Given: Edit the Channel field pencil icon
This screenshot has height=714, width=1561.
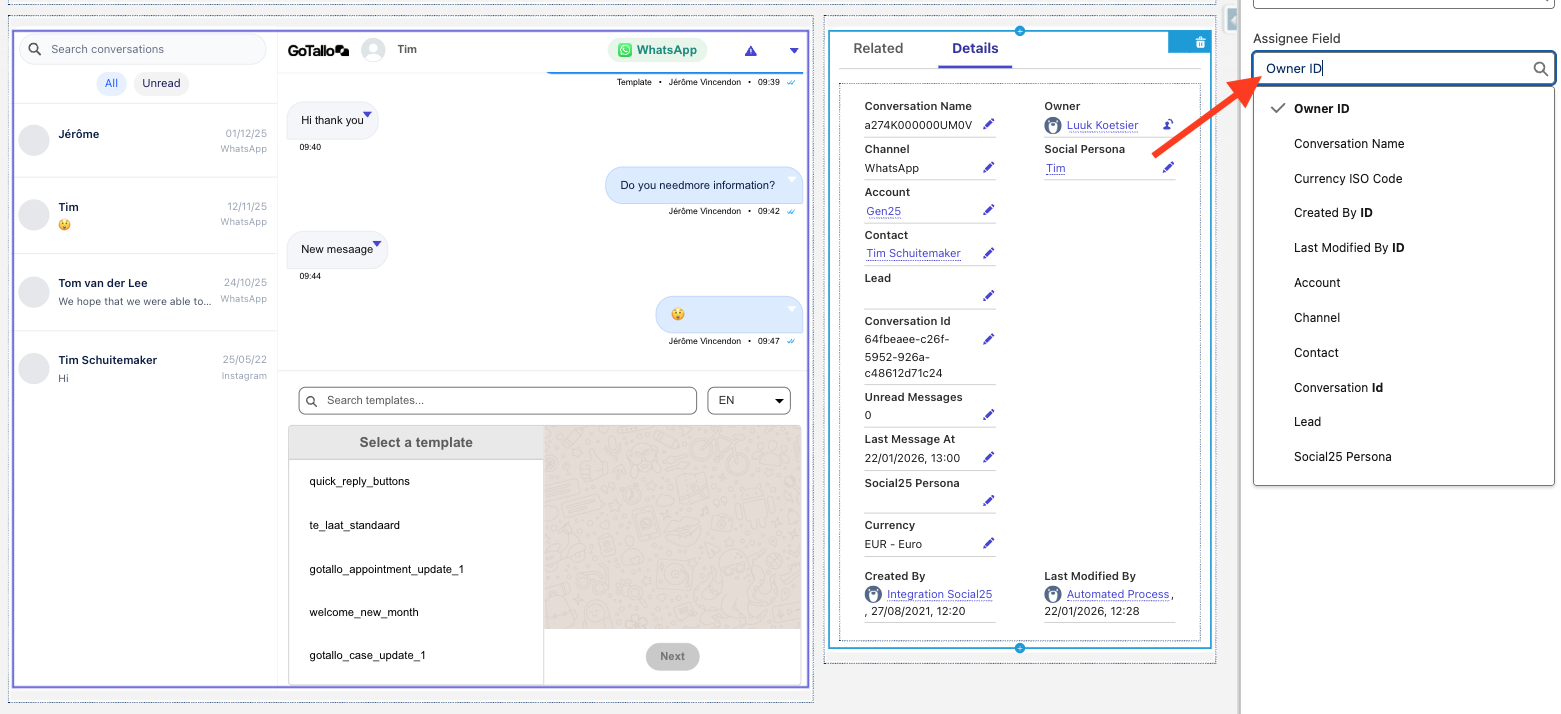Looking at the screenshot, I should tap(988, 168).
